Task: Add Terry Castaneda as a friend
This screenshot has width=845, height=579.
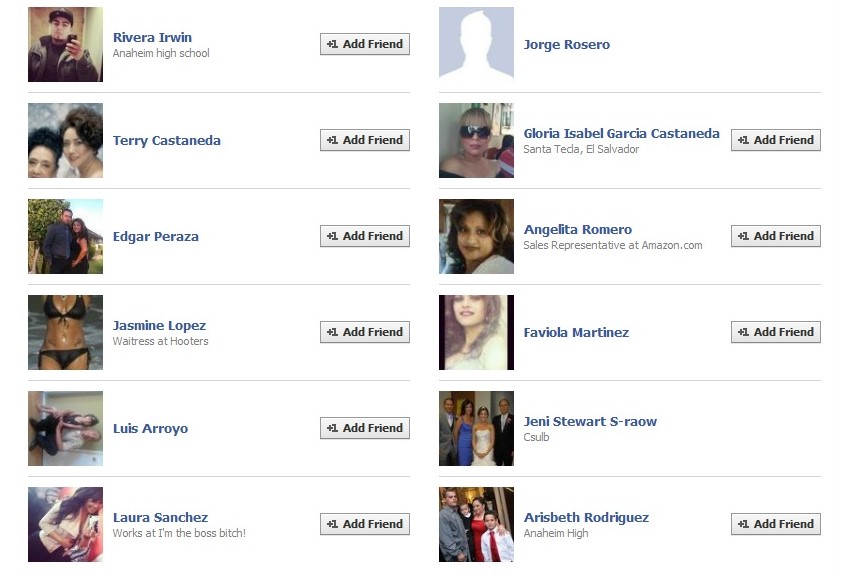Action: (365, 140)
